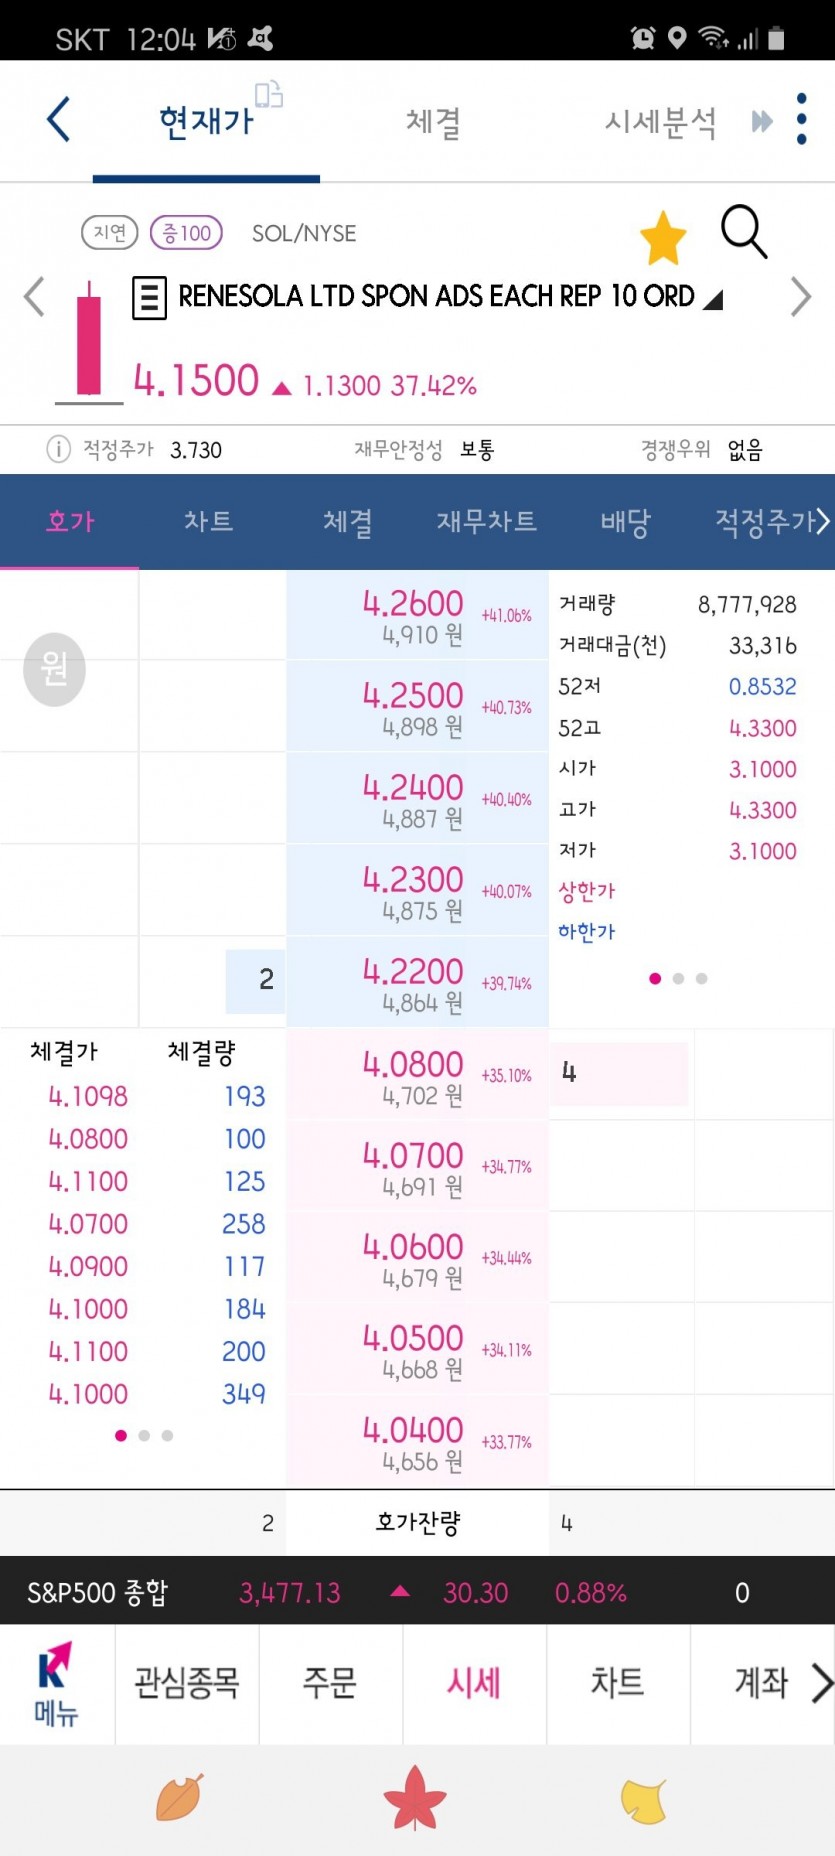Tap the red maple leaf icon

(415, 1798)
